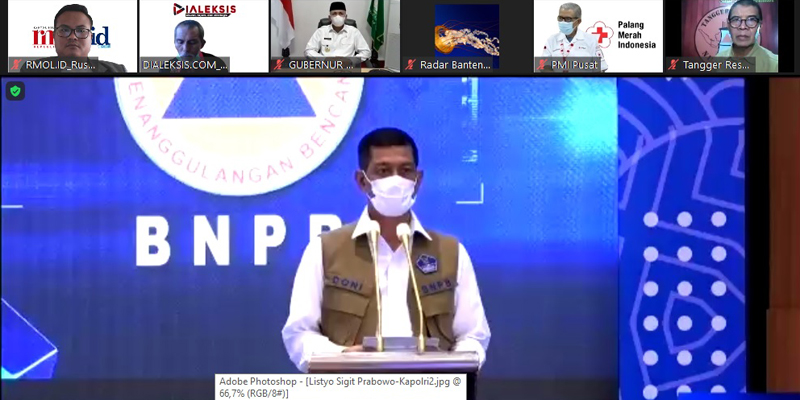Viewport: 800px width, 400px height.
Task: Click the muted mic icon beside GUBERNUR name
Action: (x=278, y=65)
